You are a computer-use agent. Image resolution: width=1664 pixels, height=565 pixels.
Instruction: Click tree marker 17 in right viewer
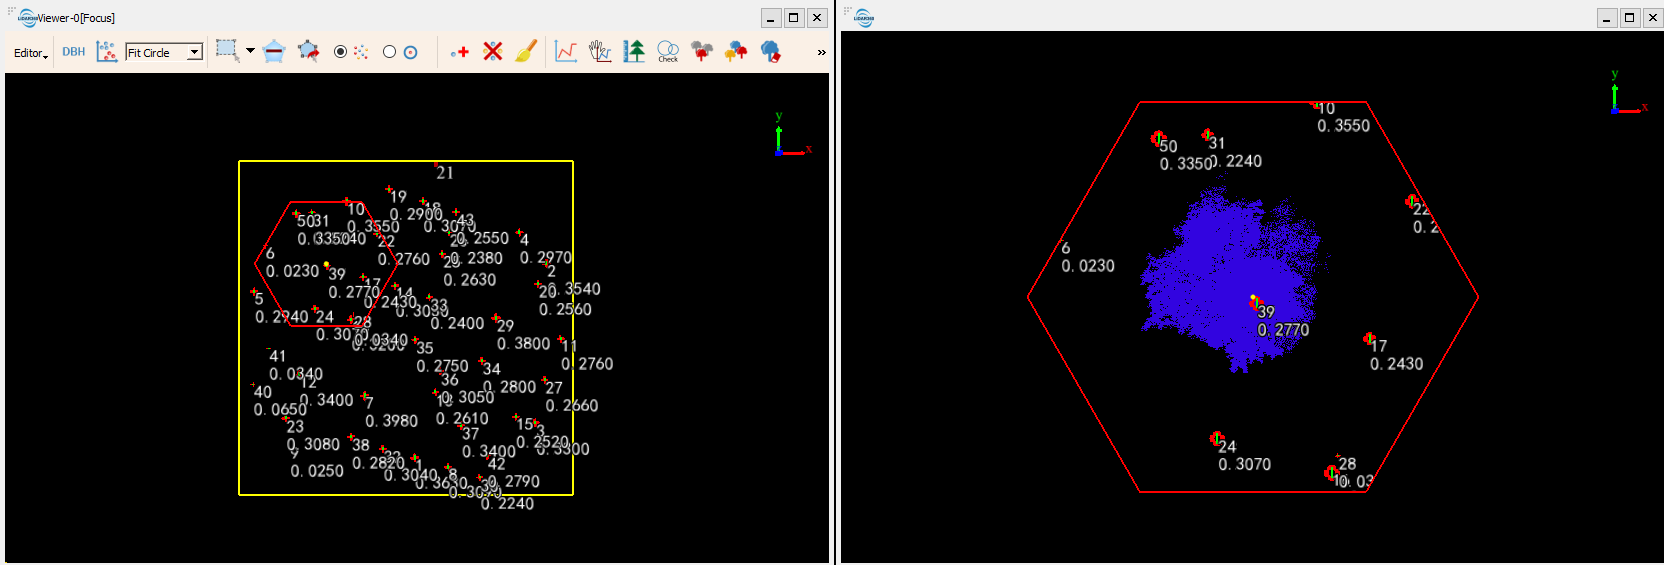pyautogui.click(x=1370, y=340)
